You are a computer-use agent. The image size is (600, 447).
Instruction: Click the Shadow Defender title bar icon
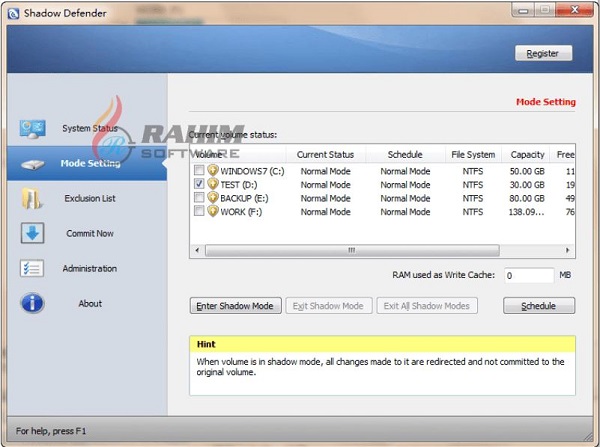point(13,14)
